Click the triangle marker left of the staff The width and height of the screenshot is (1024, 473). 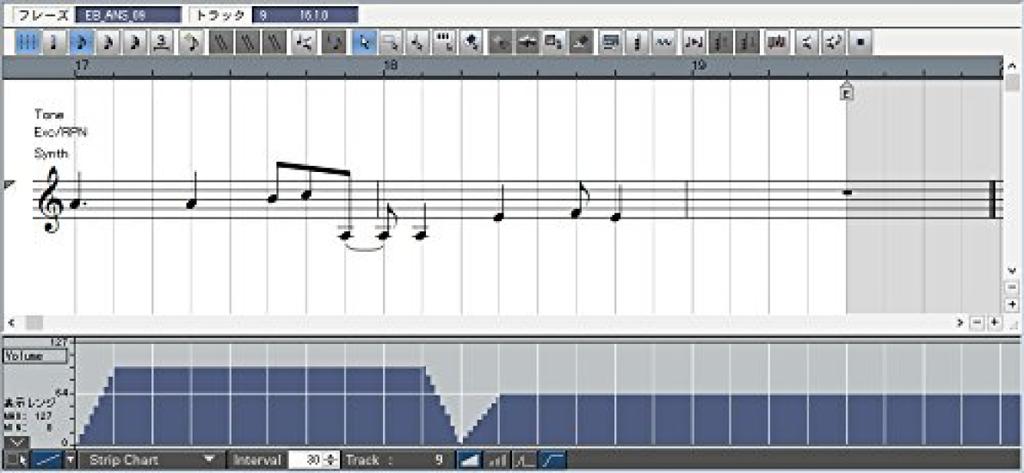click(x=8, y=187)
